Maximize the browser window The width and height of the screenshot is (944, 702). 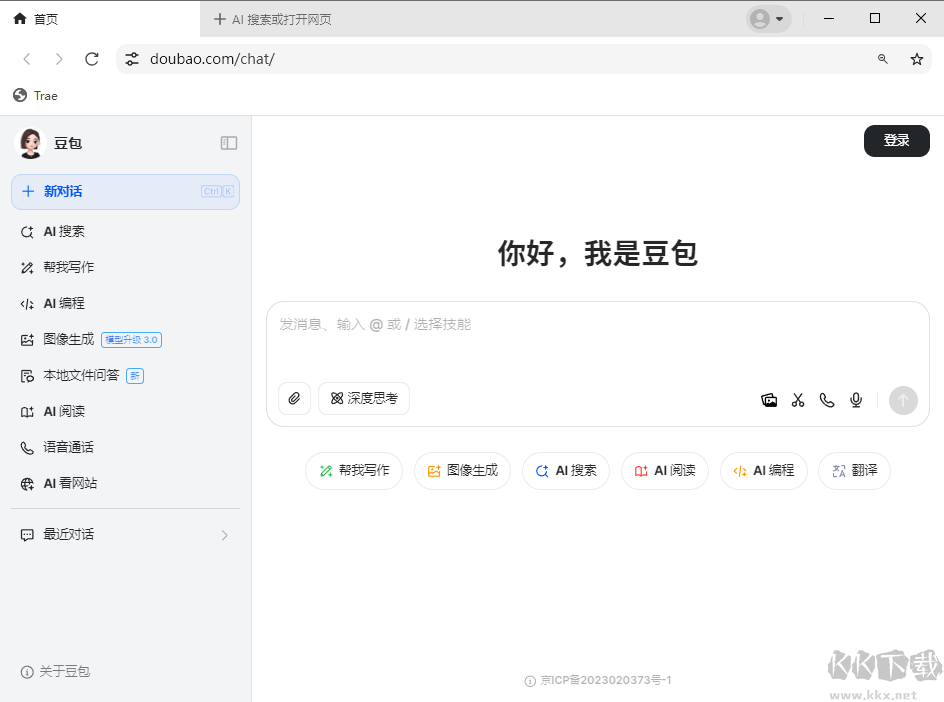point(875,19)
